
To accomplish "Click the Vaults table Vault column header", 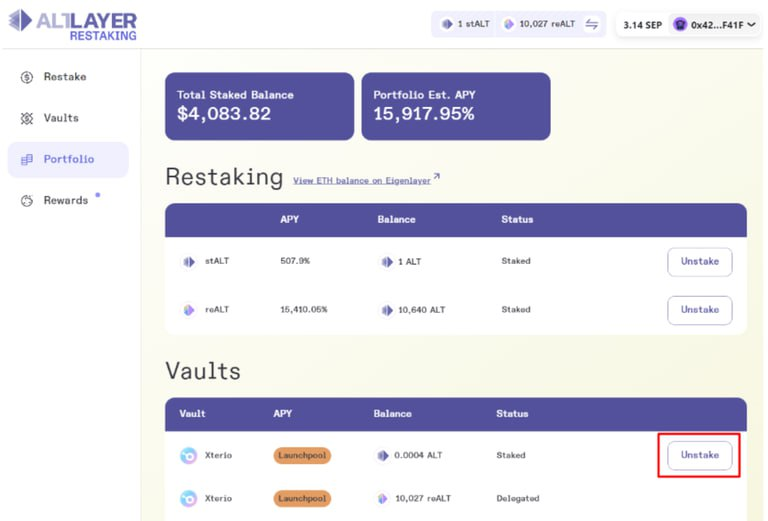I will pos(192,414).
